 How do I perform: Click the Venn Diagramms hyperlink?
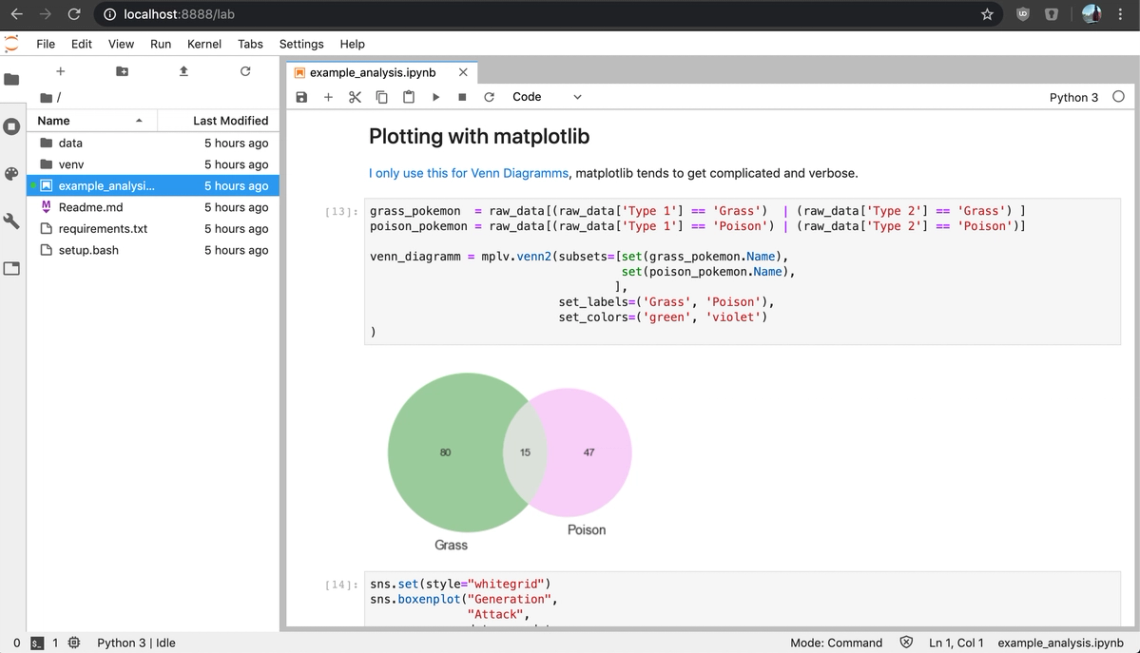(x=468, y=173)
